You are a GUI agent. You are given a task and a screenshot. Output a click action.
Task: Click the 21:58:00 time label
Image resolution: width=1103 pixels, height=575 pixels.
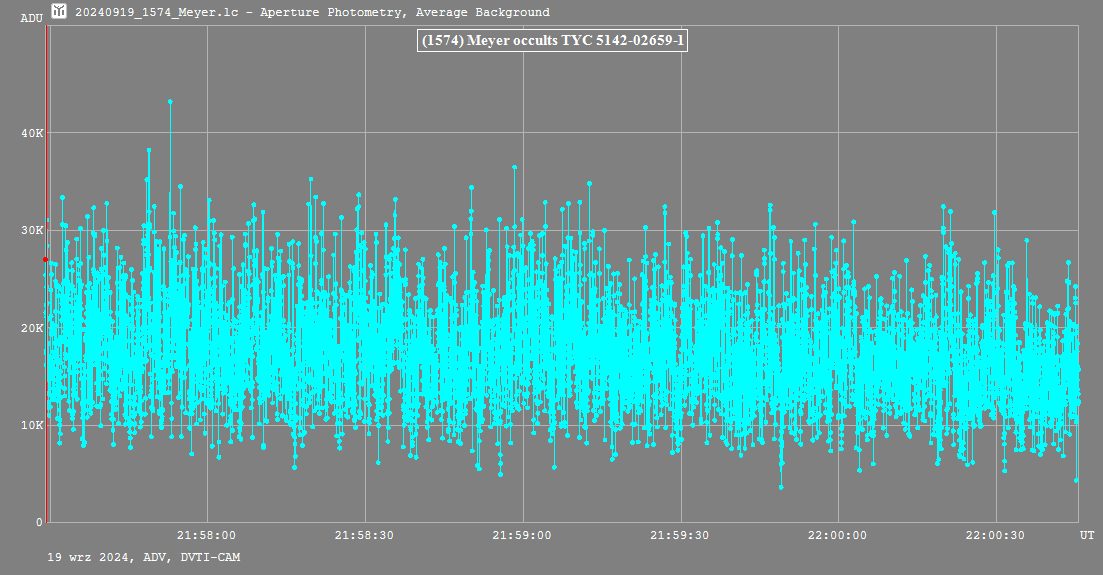tap(206, 536)
